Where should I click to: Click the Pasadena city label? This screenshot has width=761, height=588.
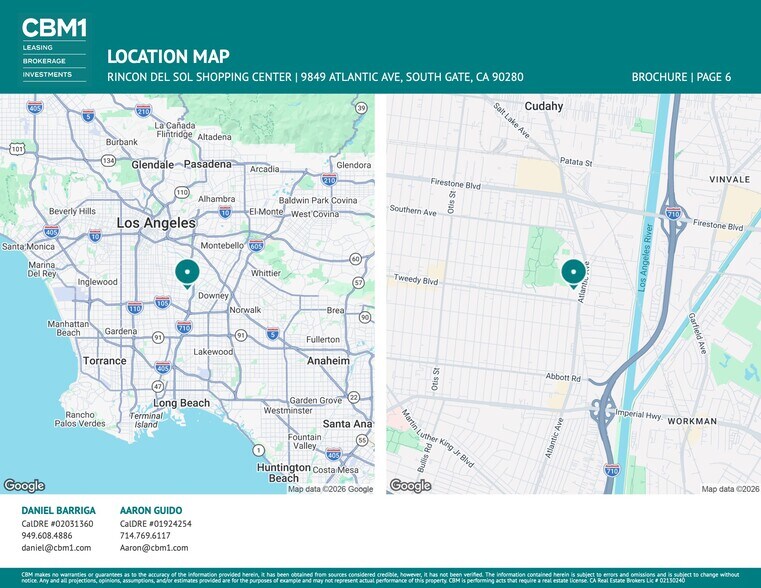pyautogui.click(x=207, y=164)
